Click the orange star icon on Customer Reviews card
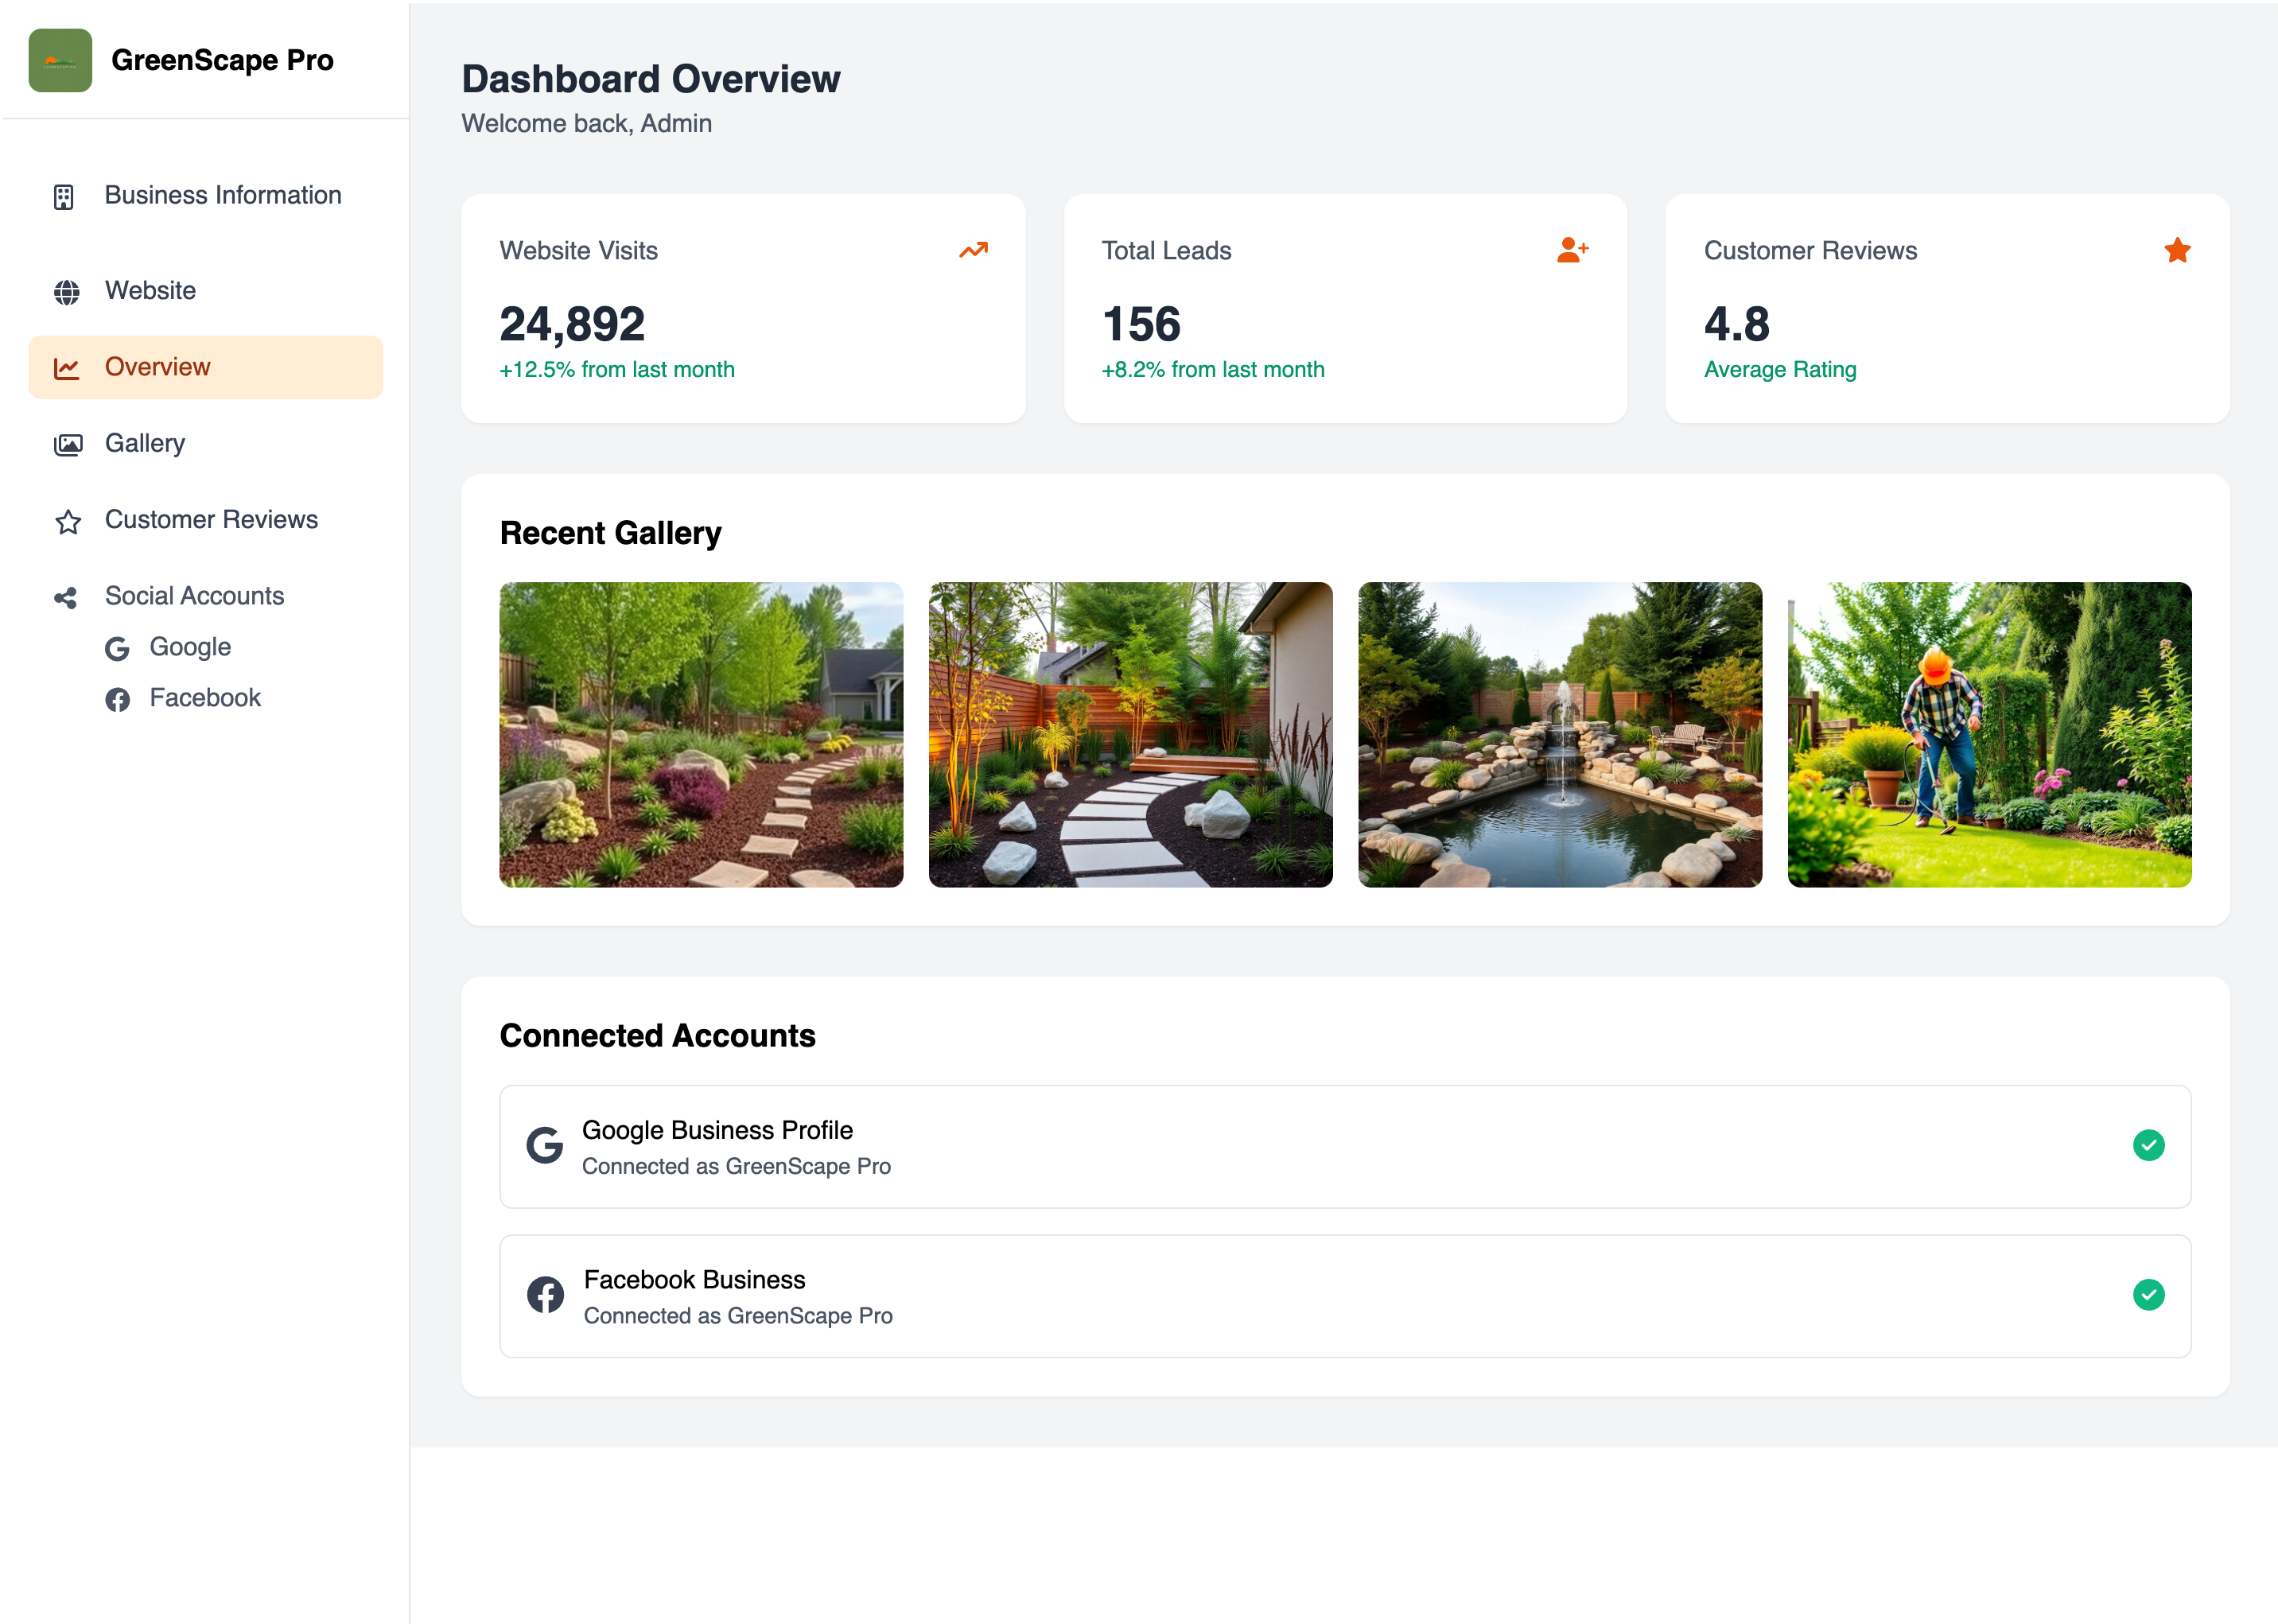 [2176, 251]
